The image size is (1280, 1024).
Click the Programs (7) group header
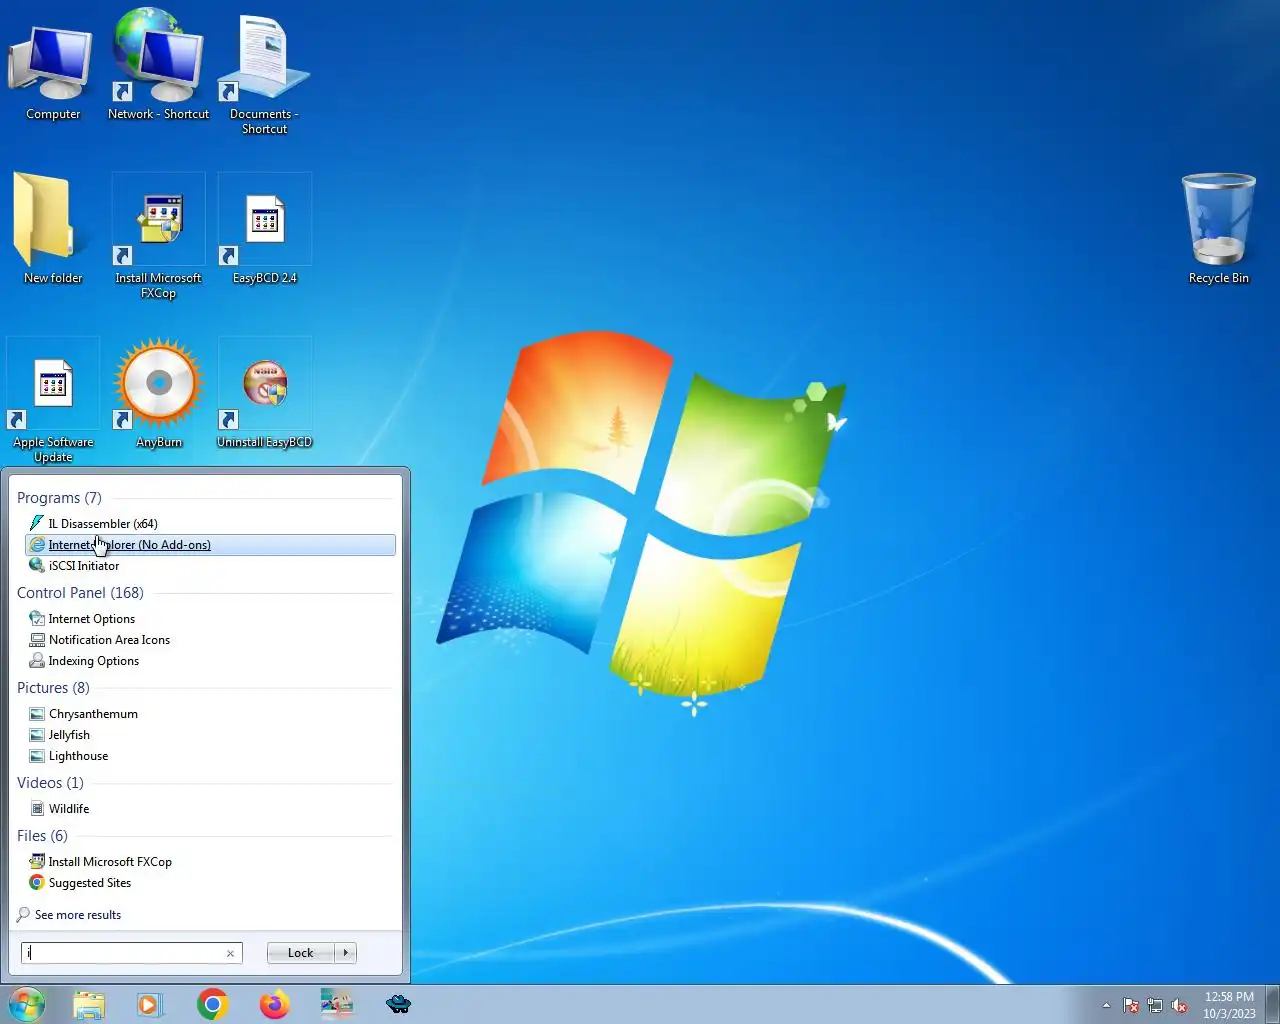click(59, 498)
